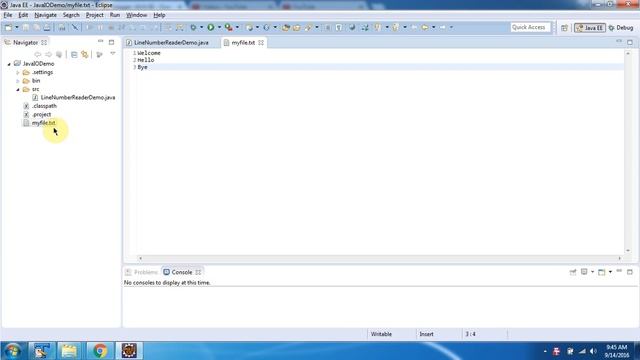Open the Run button dropdown arrow
Screen dimensions: 640x360
(x=219, y=27)
